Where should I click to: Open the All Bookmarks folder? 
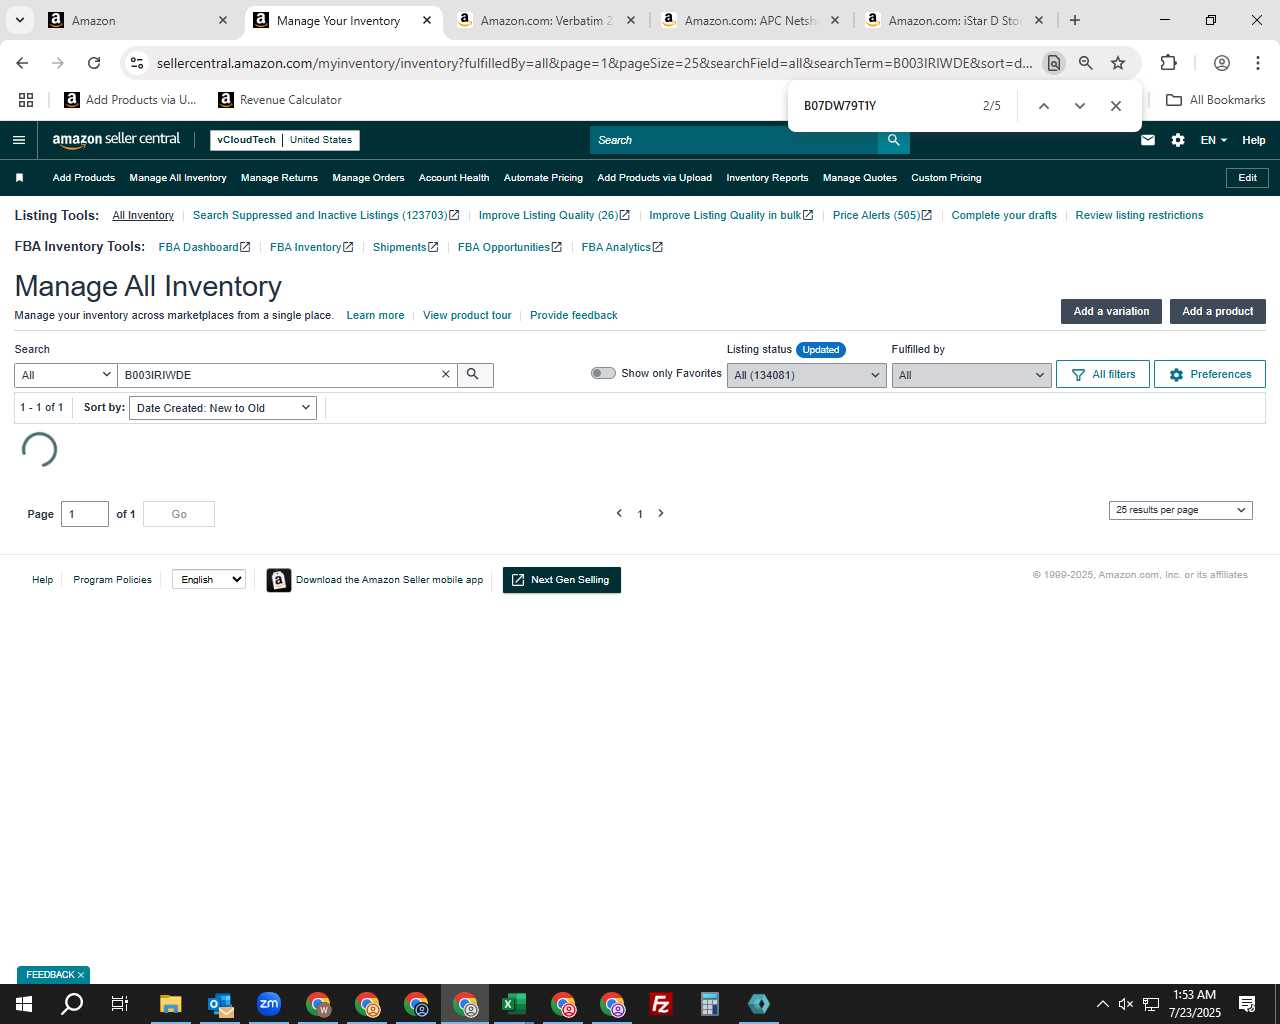pyautogui.click(x=1216, y=100)
